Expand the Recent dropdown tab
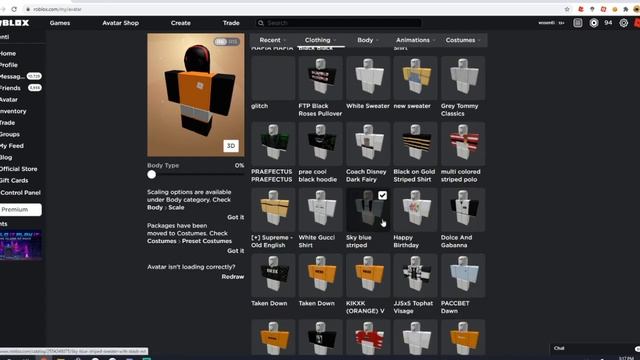This screenshot has height=360, width=640. 273,40
